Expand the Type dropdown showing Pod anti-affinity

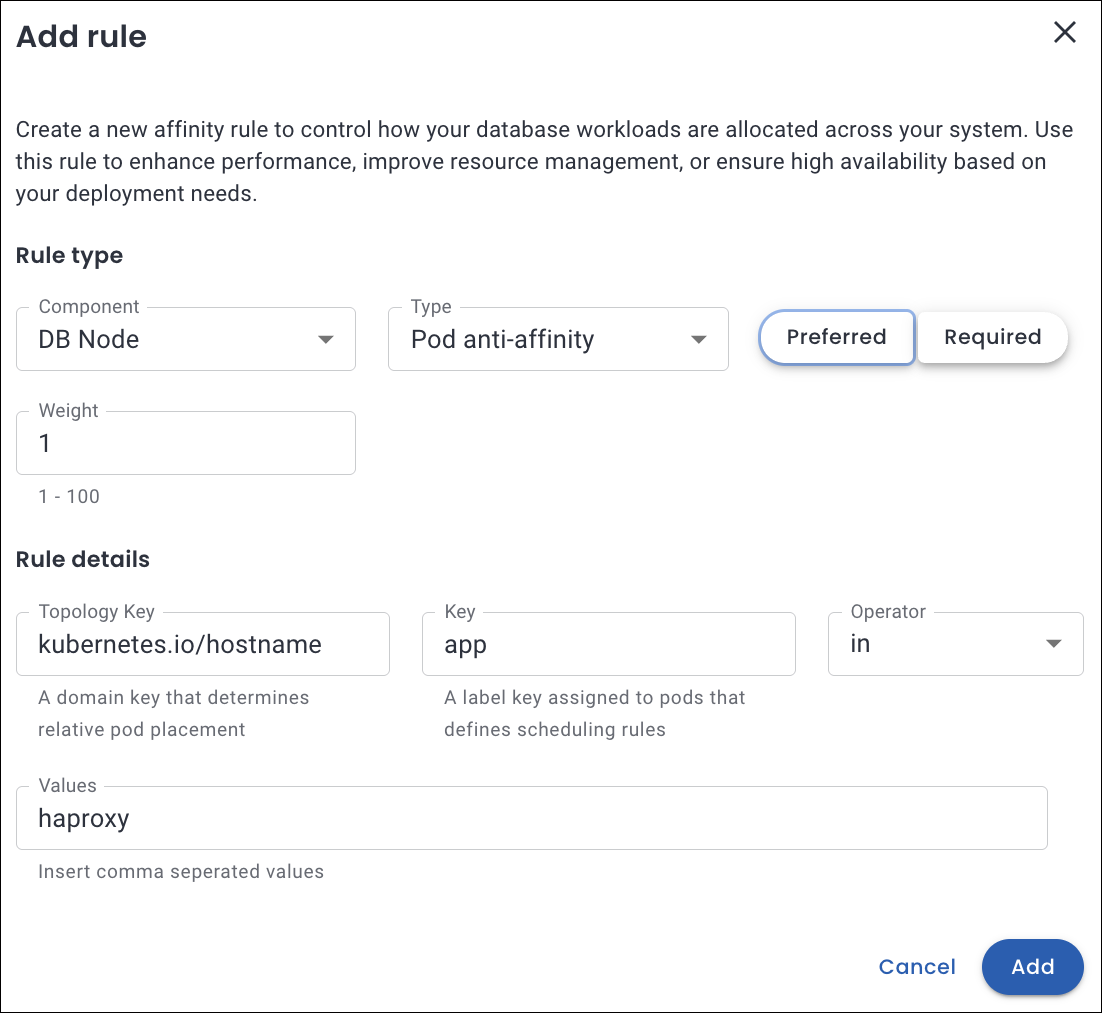[x=540, y=340]
